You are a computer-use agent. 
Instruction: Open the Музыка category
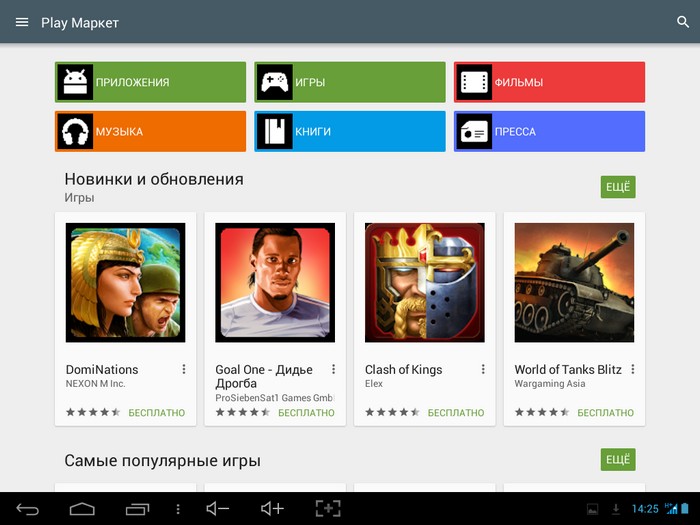pos(150,131)
